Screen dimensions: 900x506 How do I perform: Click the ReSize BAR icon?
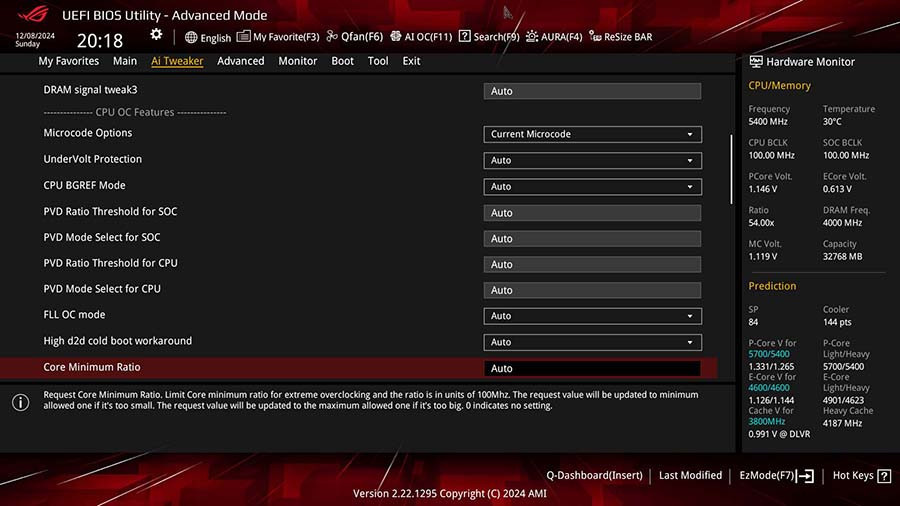click(595, 36)
